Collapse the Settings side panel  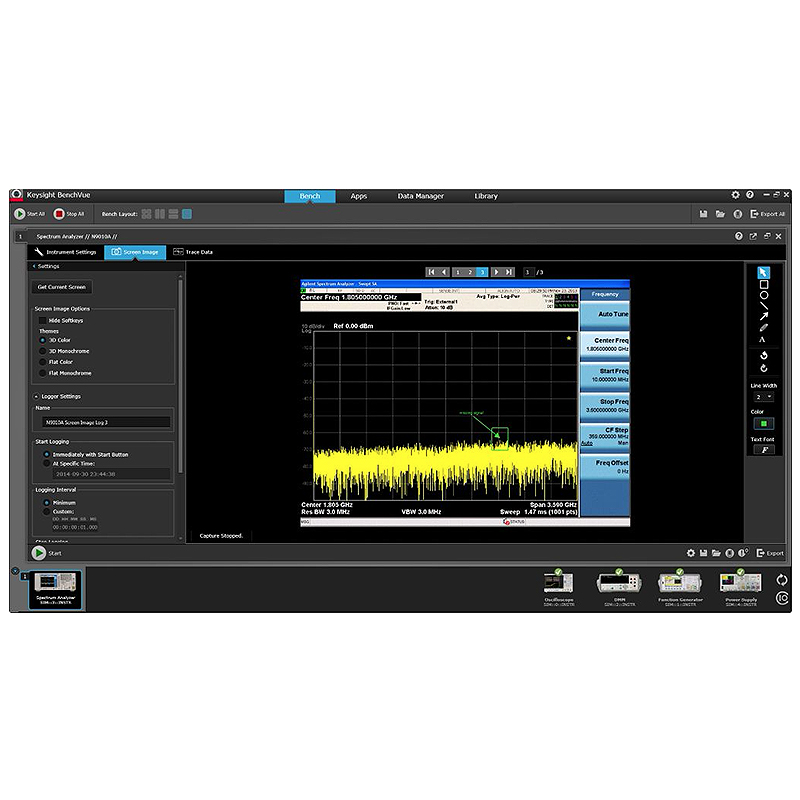click(34, 266)
